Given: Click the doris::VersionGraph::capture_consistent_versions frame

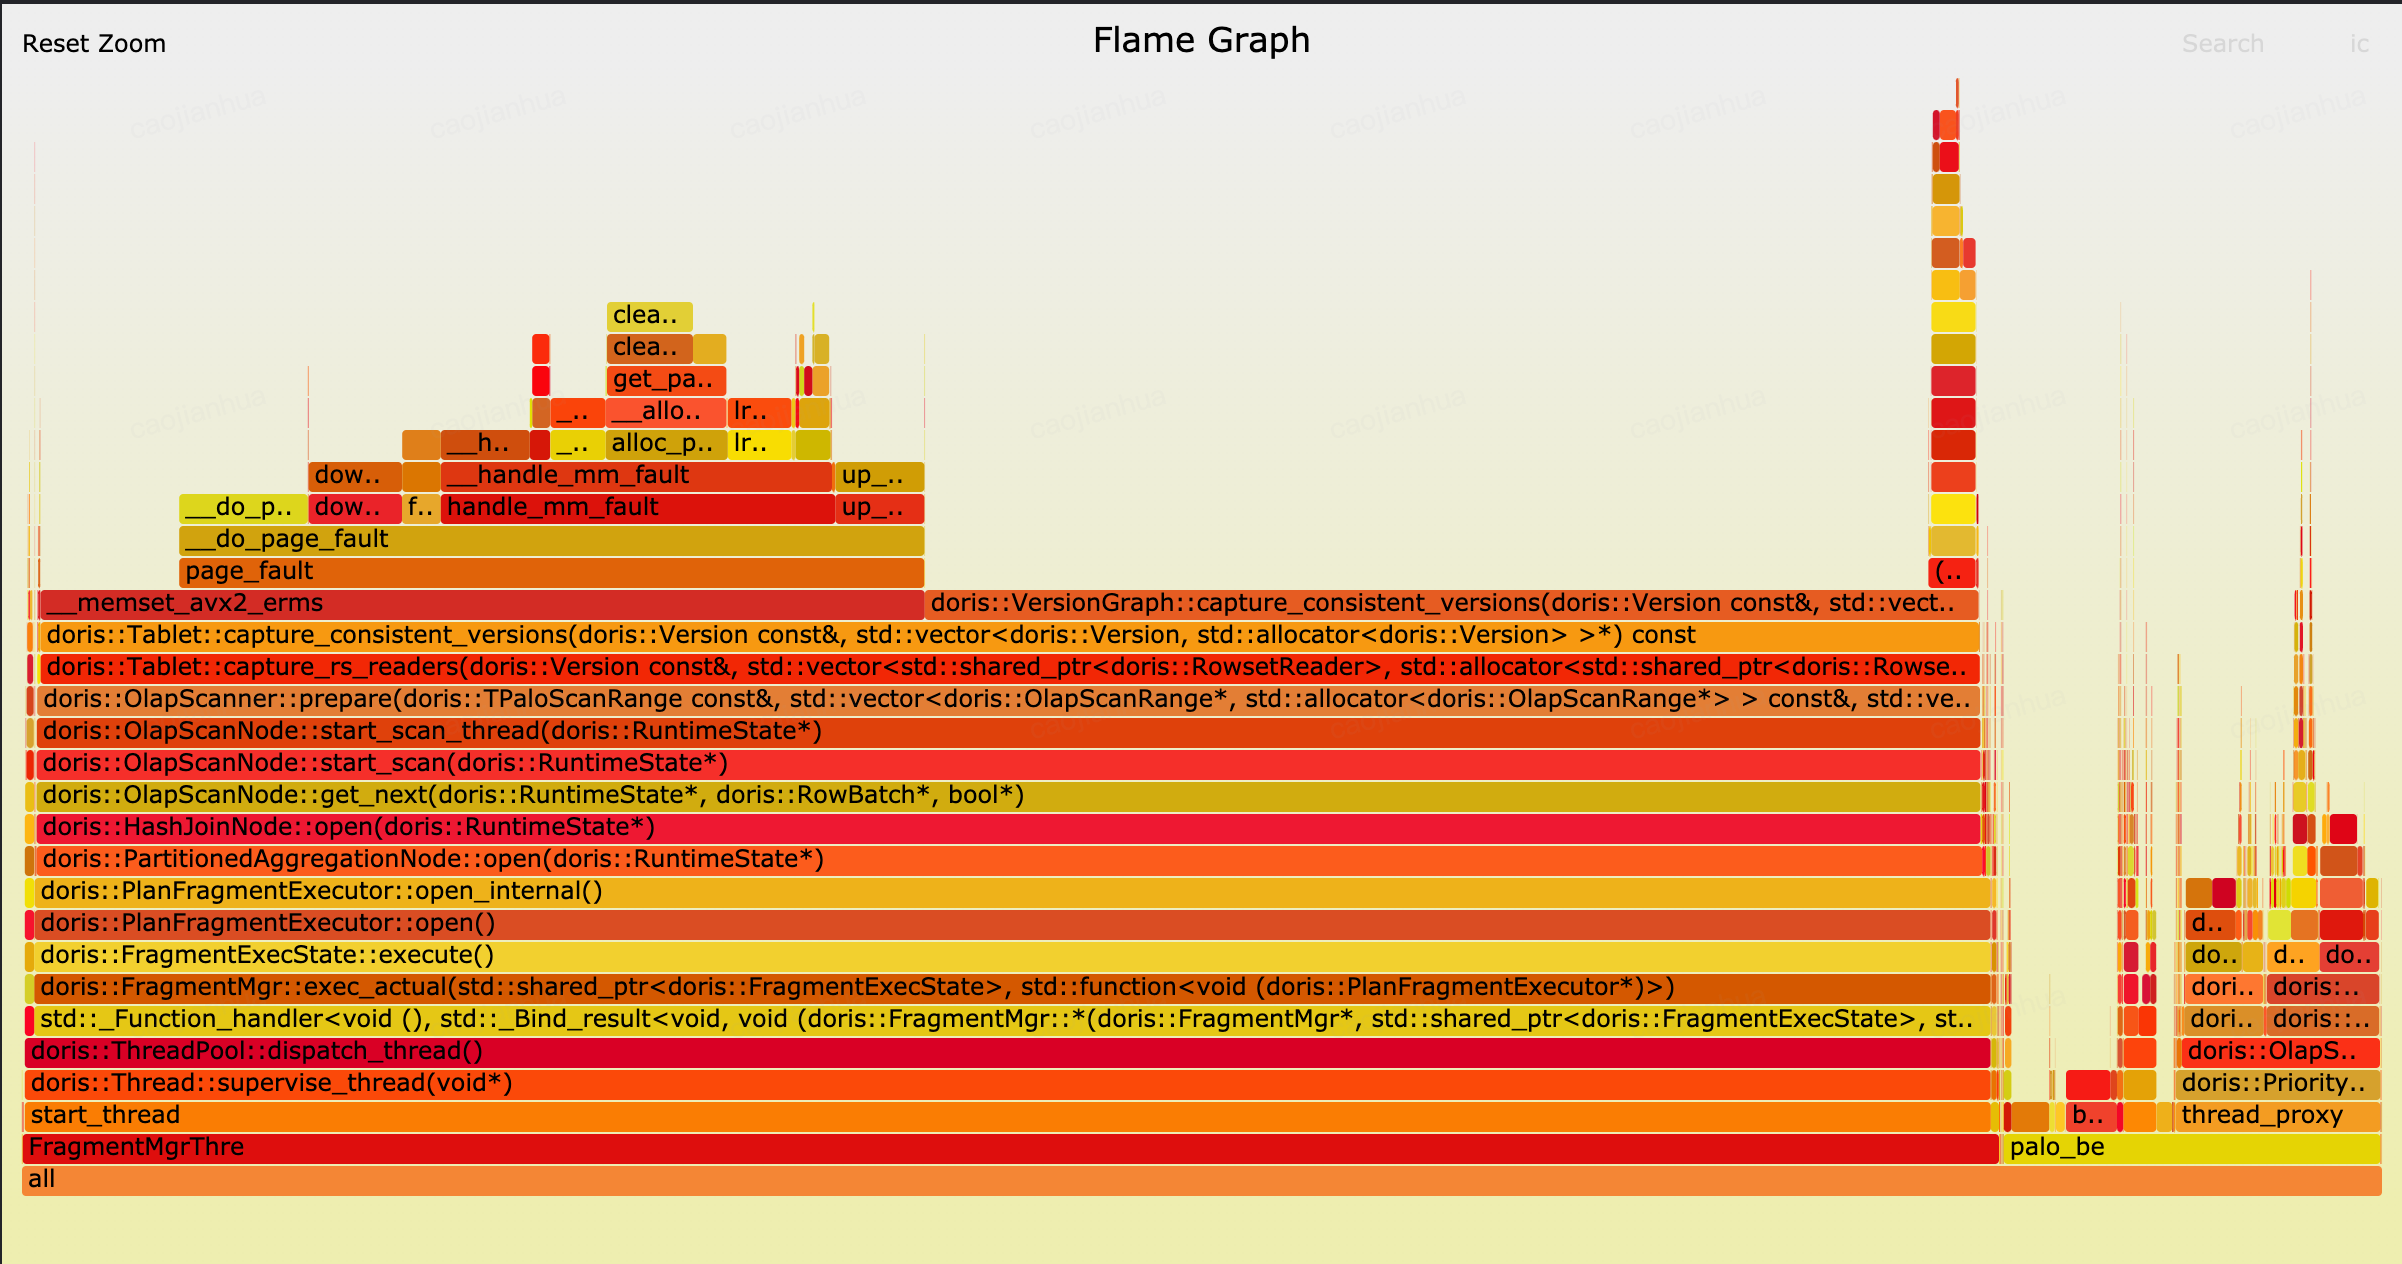Looking at the screenshot, I should point(1450,604).
